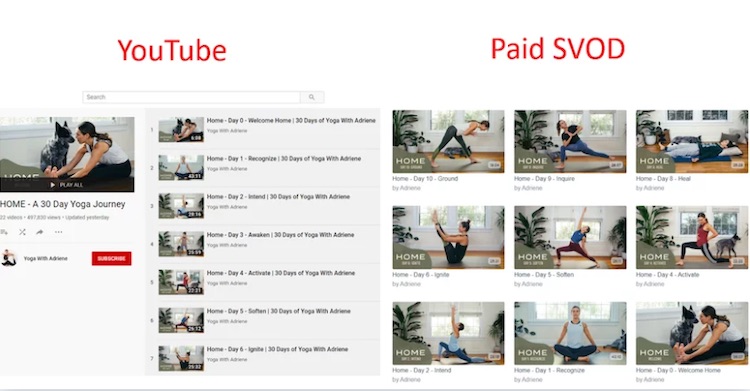
Task: Click SVOD caption Home - Day 2 - Intend
Action: coord(422,370)
